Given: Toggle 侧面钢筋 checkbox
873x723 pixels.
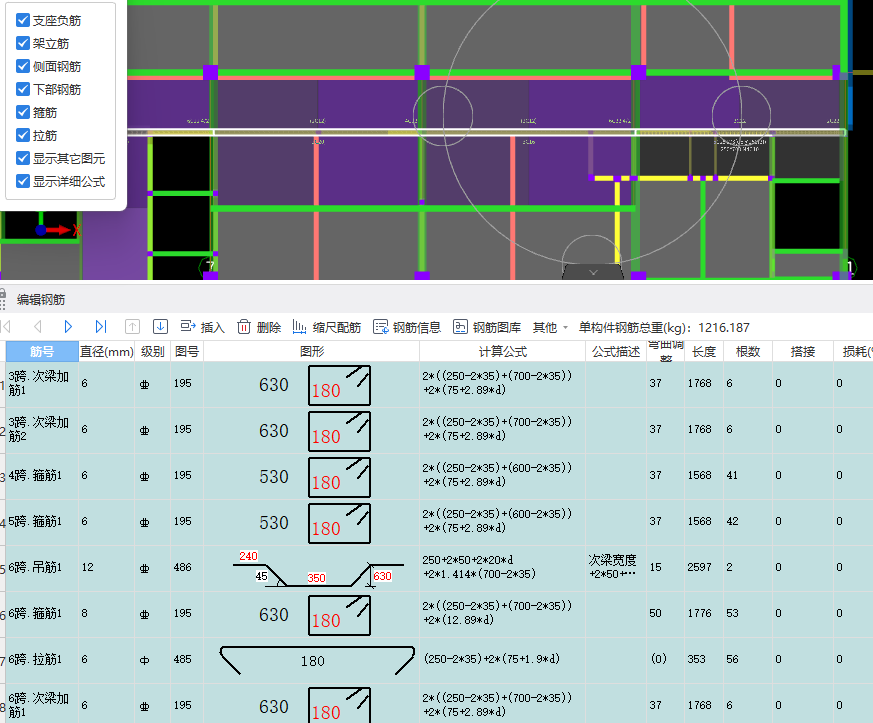Looking at the screenshot, I should (x=23, y=66).
